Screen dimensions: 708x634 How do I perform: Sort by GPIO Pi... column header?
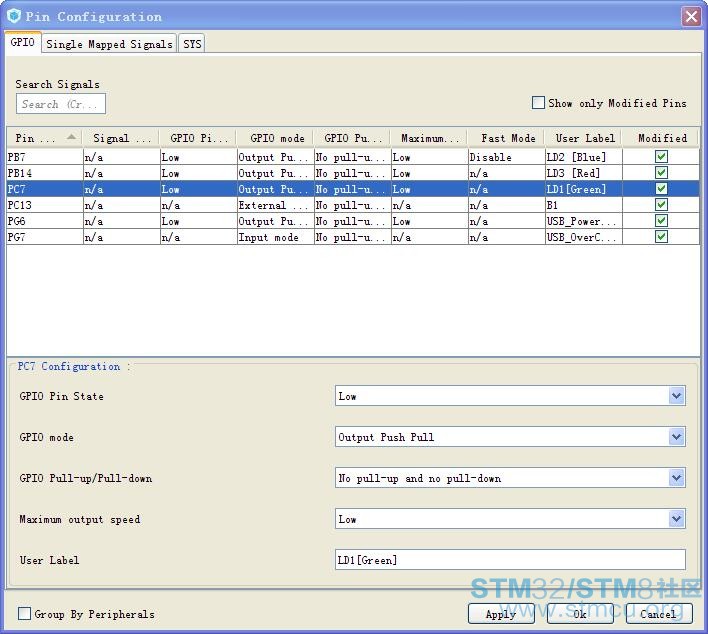pos(198,138)
